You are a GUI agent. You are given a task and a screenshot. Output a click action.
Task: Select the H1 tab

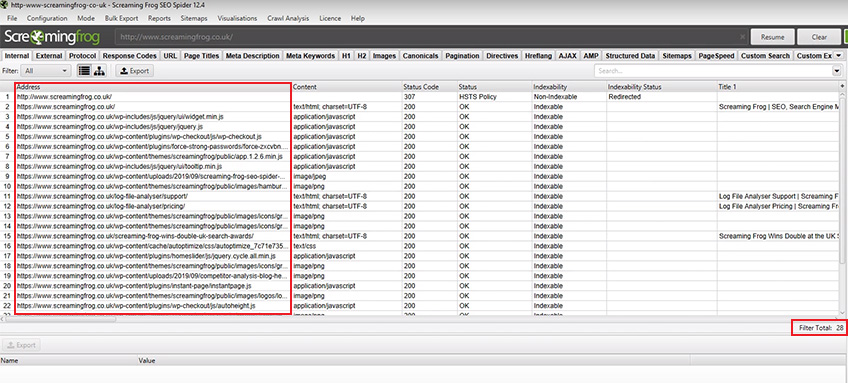(x=346, y=56)
